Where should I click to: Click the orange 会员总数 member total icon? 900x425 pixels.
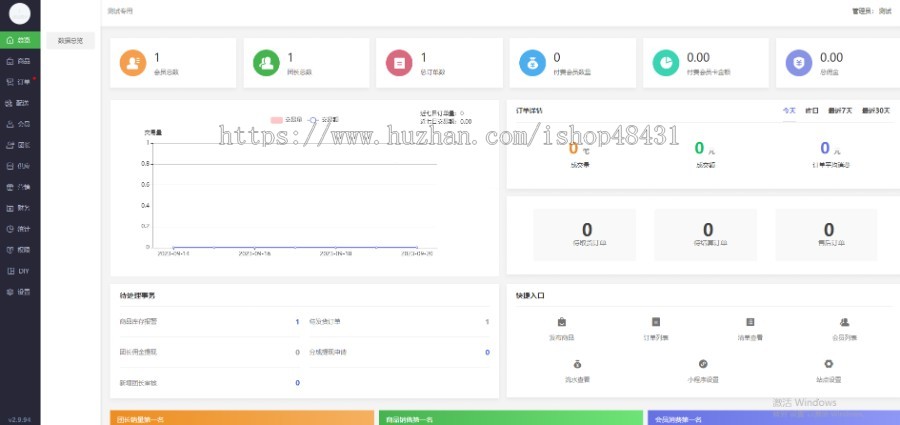[x=133, y=63]
